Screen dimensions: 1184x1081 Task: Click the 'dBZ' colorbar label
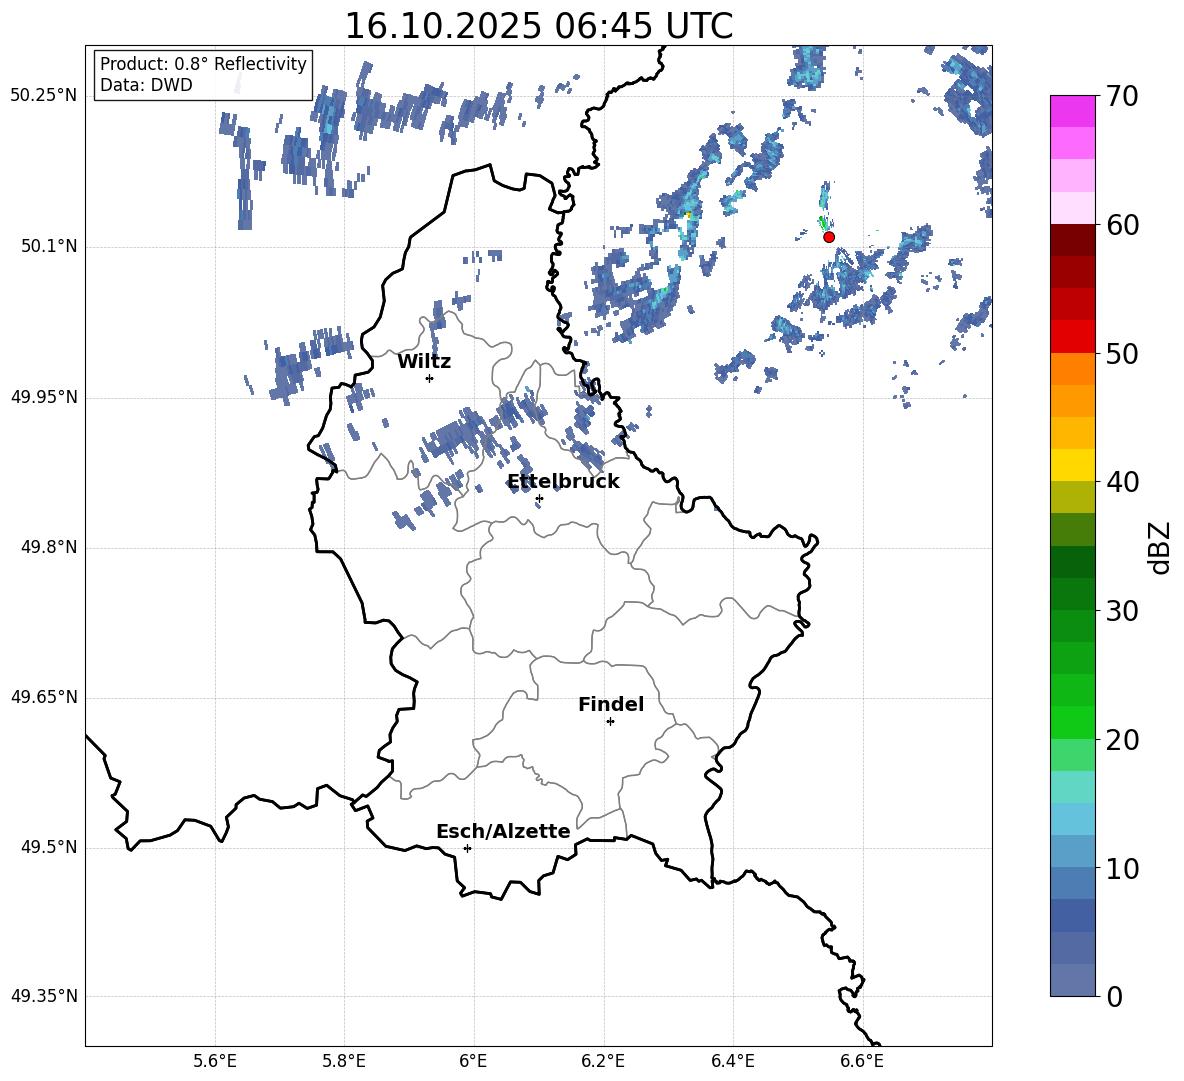coord(1159,547)
